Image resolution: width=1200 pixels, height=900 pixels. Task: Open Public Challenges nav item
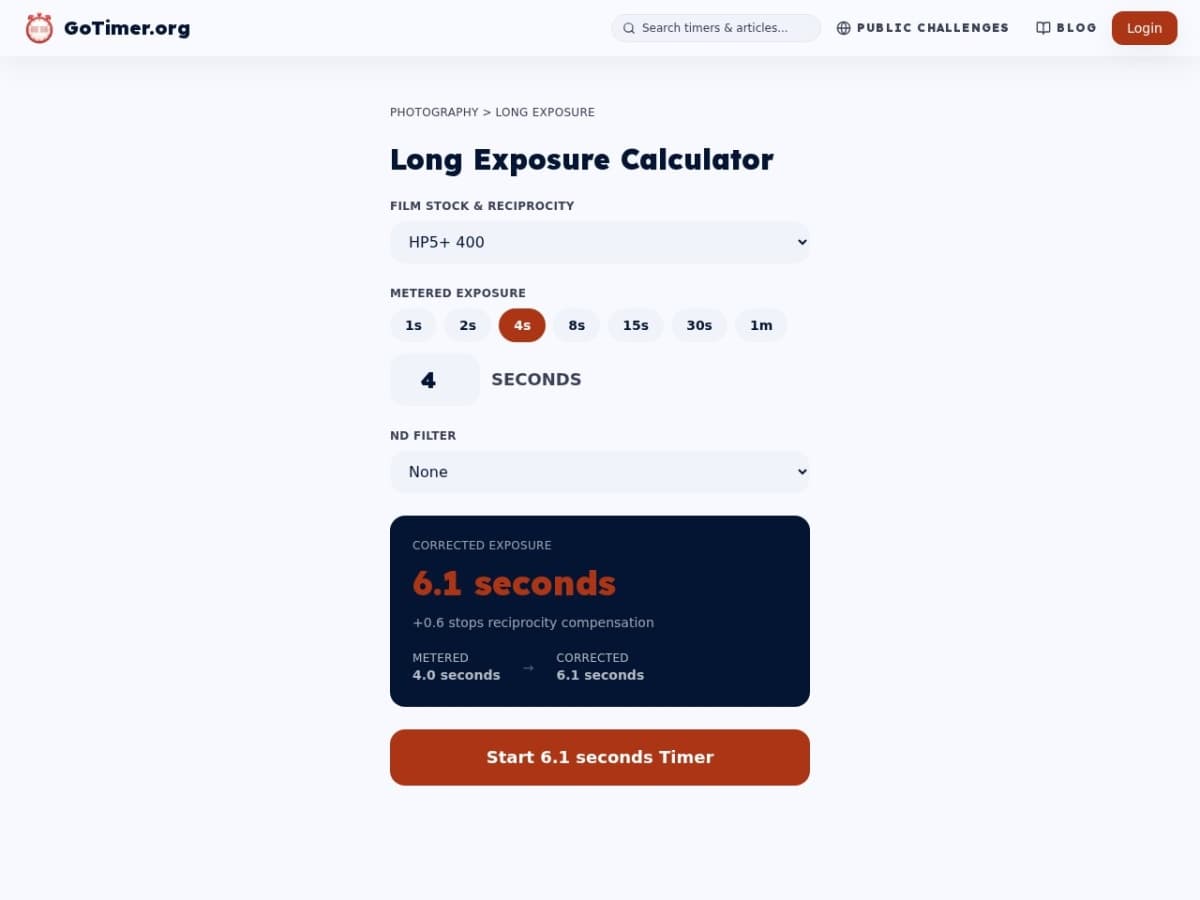point(932,28)
